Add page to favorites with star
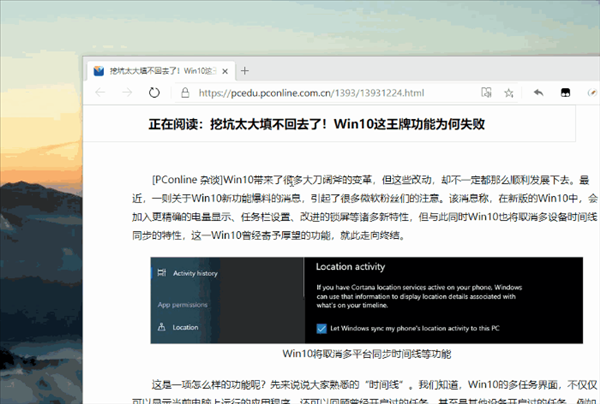This screenshot has height=404, width=600. tap(509, 93)
